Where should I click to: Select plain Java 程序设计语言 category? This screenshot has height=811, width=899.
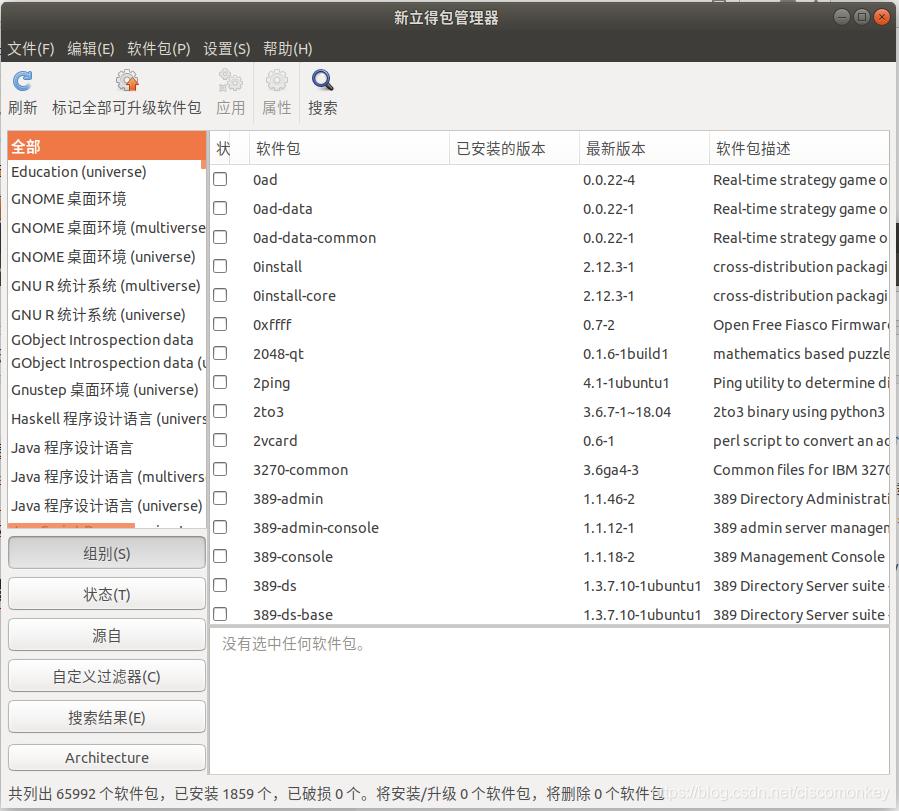[x=107, y=448]
